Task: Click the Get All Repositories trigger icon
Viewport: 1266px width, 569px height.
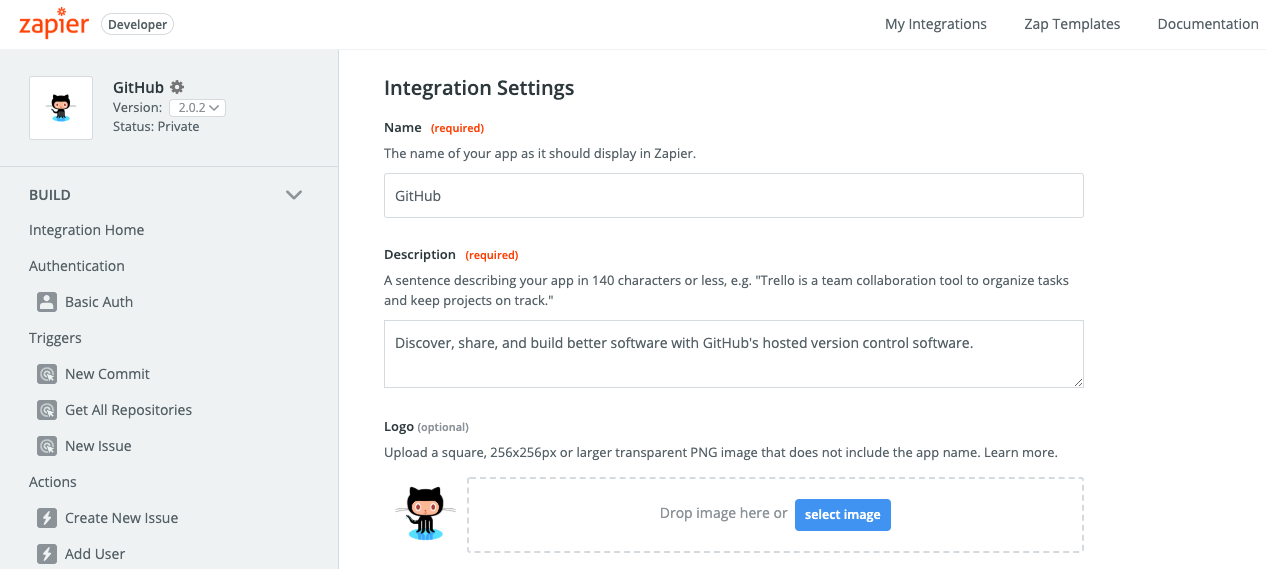Action: click(47, 410)
